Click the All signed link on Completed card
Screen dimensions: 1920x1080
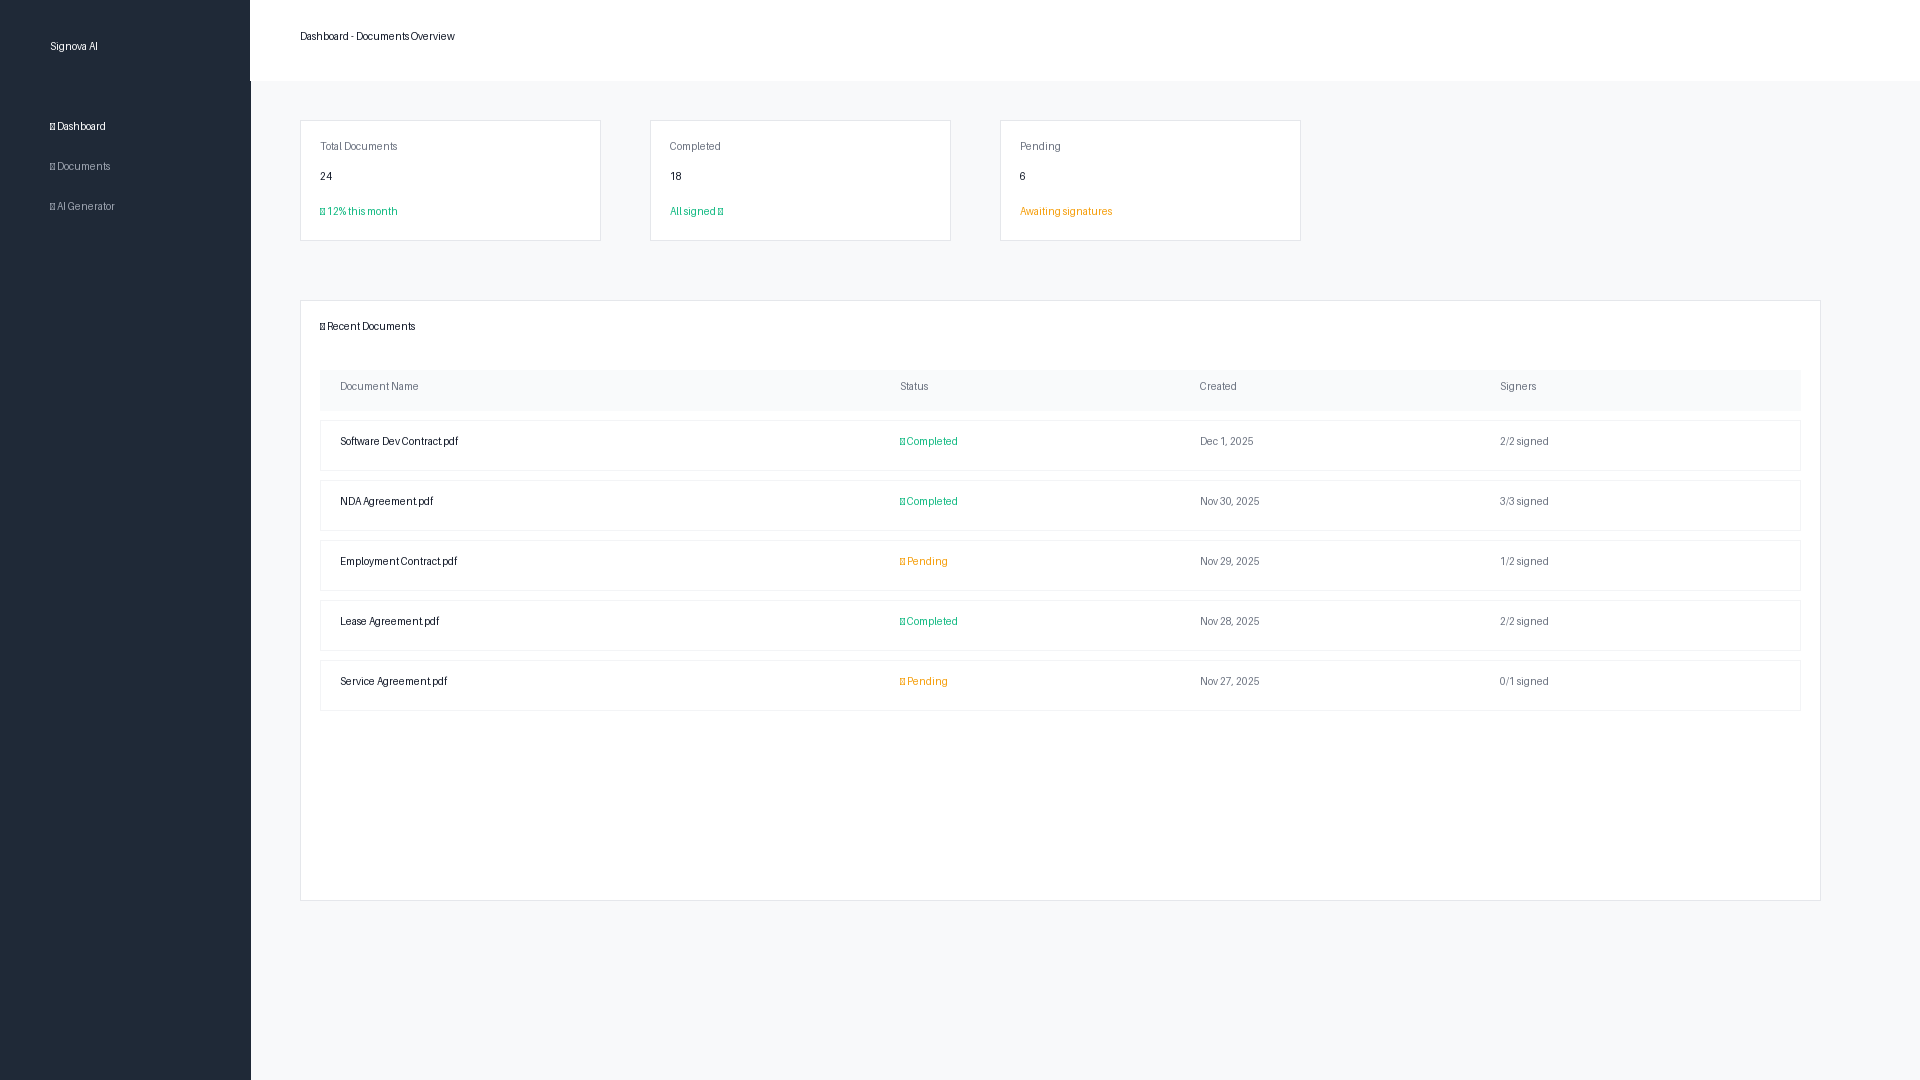[693, 211]
